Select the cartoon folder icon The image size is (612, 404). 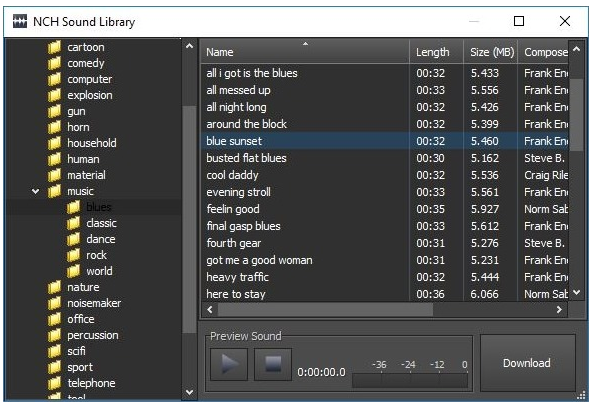[54, 47]
